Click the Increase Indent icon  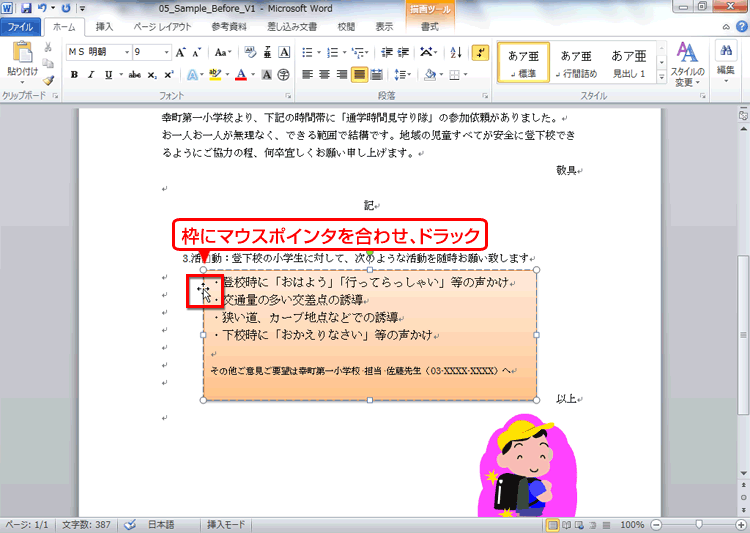tap(403, 52)
